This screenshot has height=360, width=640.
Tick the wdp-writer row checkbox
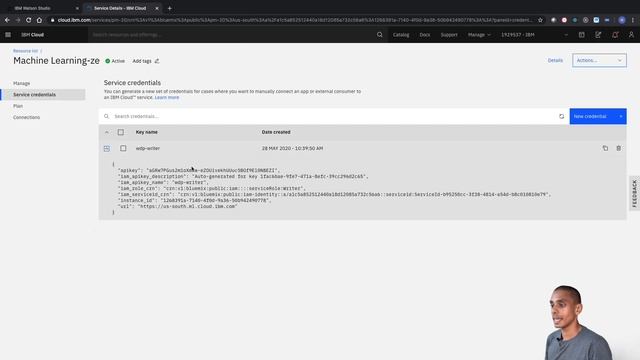[123, 148]
